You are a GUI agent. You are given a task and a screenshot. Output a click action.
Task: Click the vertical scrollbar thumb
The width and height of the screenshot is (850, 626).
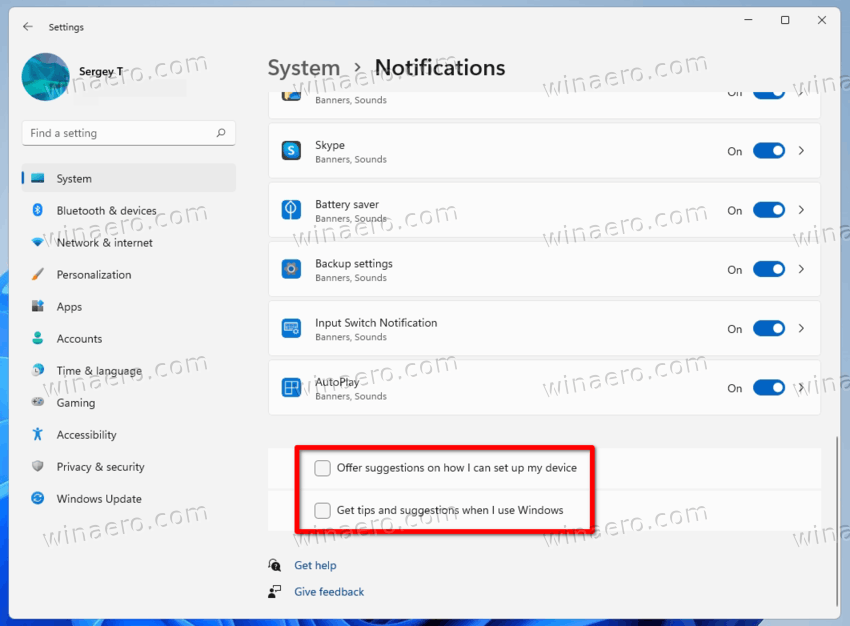tap(836, 521)
